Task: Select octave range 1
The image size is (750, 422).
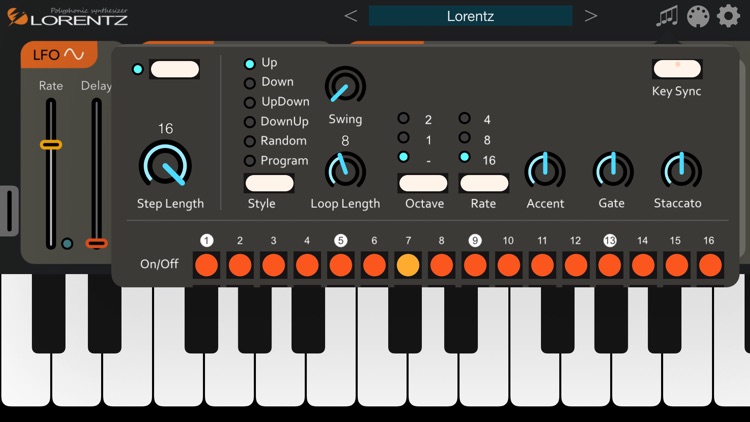Action: pyautogui.click(x=404, y=138)
